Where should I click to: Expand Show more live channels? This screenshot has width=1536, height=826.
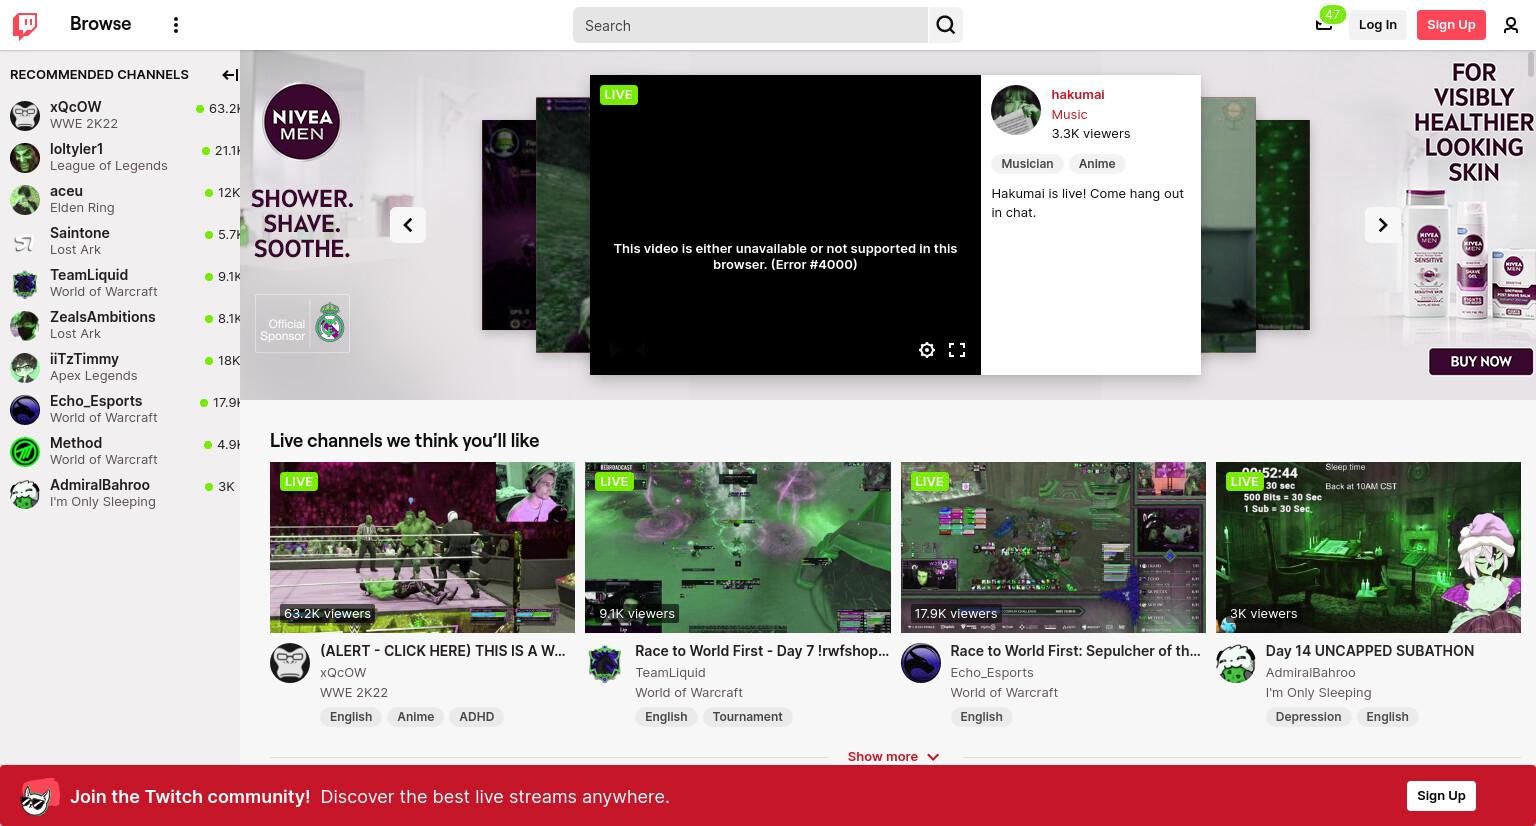893,757
